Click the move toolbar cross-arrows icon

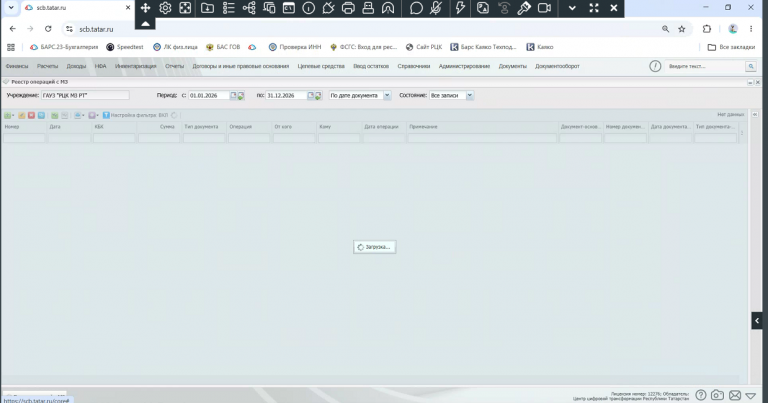coord(145,8)
